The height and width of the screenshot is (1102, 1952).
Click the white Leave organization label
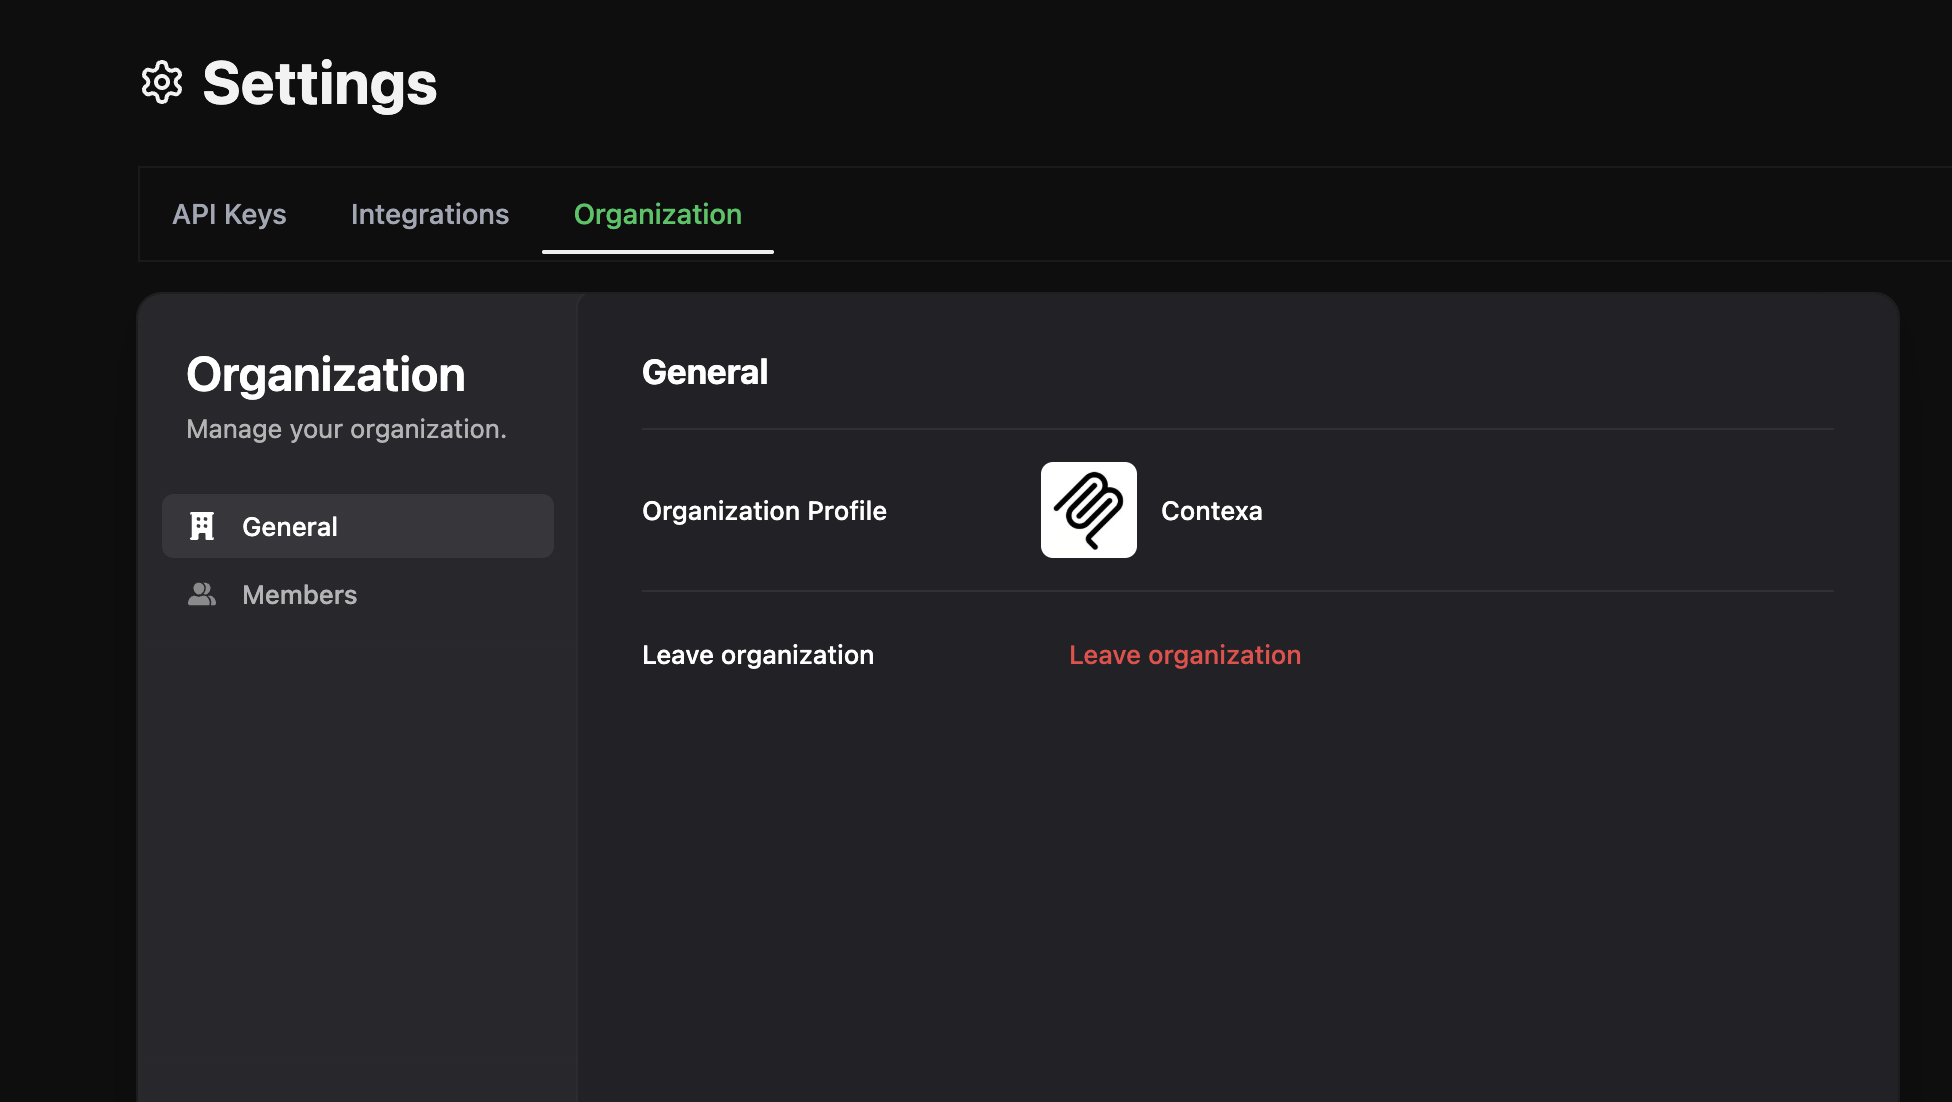757,655
